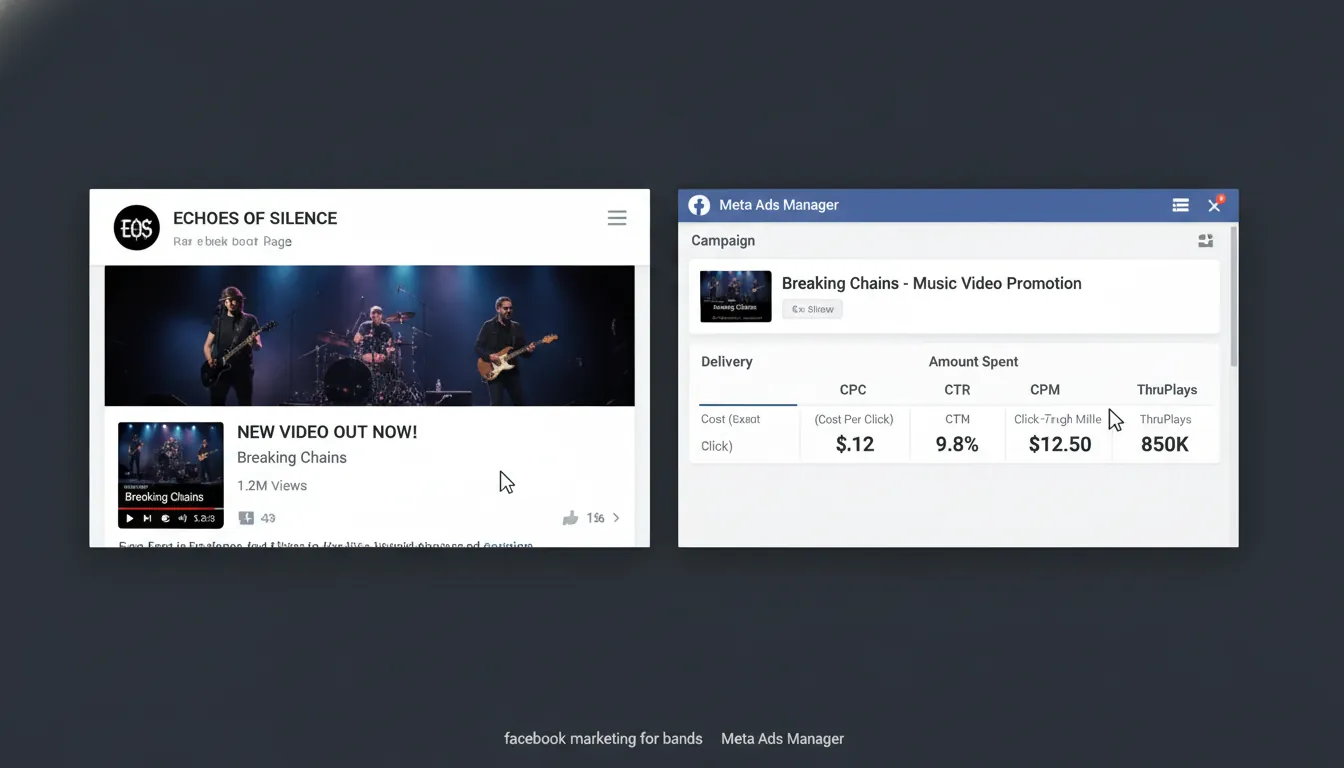The height and width of the screenshot is (768, 1344).
Task: Click the small status tag under campaign title
Action: pos(812,309)
